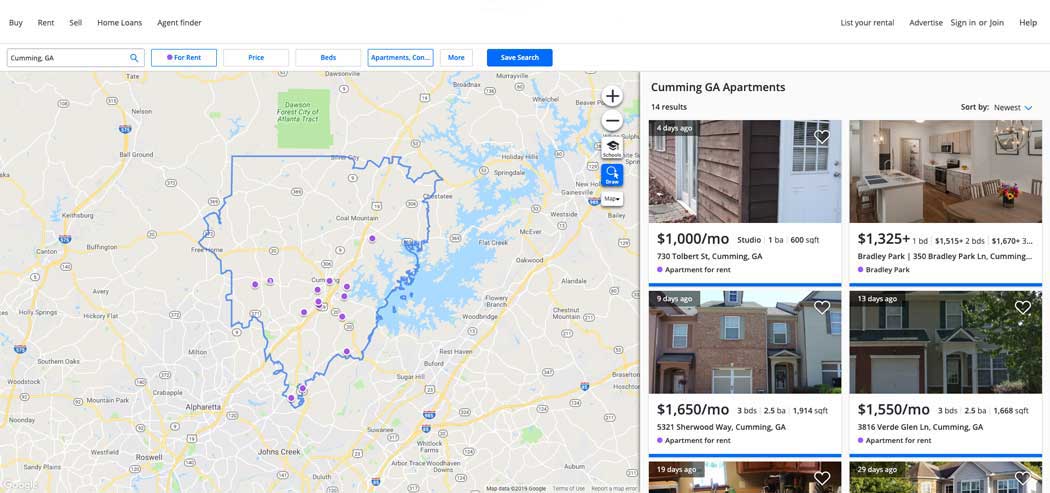Viewport: 1050px width, 493px height.
Task: Open the List your rental link
Action: (x=867, y=23)
